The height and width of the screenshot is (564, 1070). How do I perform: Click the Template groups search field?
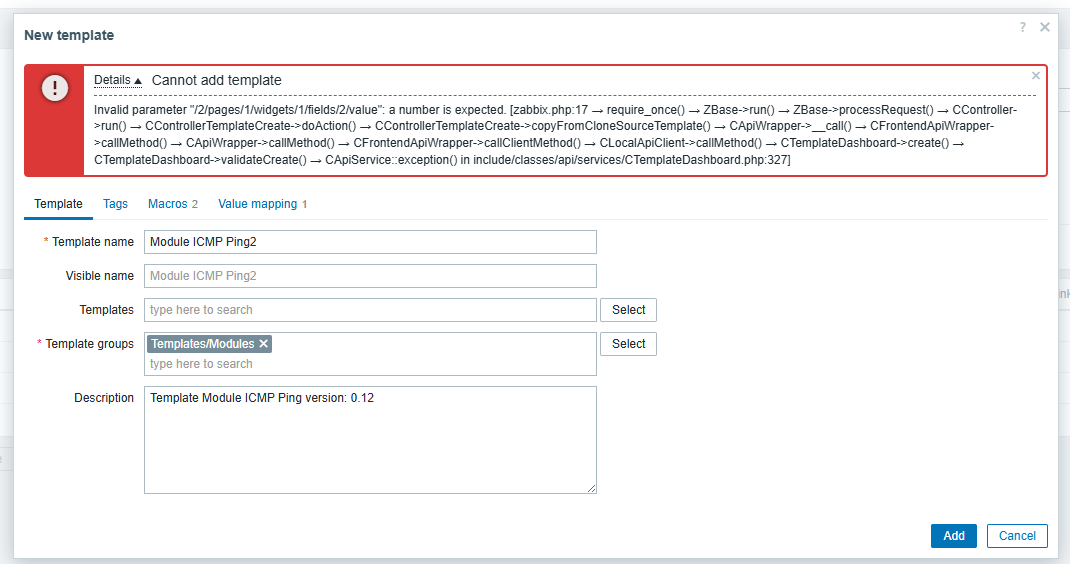pos(371,364)
